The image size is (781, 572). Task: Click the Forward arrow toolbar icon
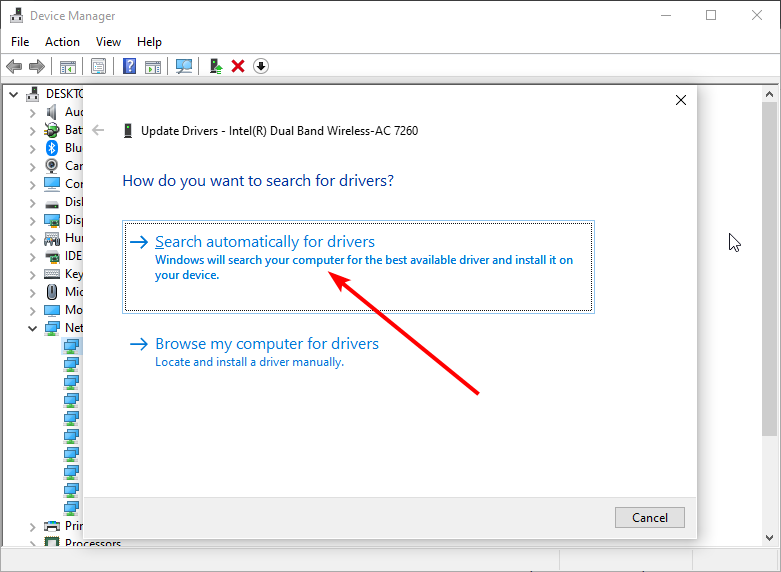(x=37, y=66)
